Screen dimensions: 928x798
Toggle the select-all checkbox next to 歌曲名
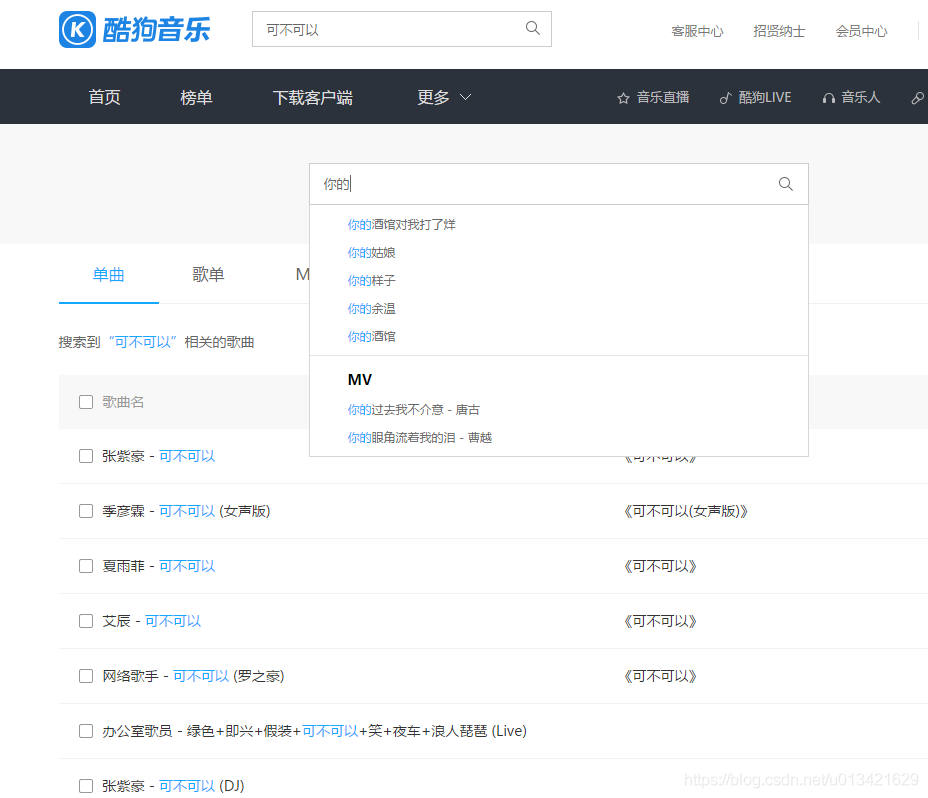(x=86, y=402)
